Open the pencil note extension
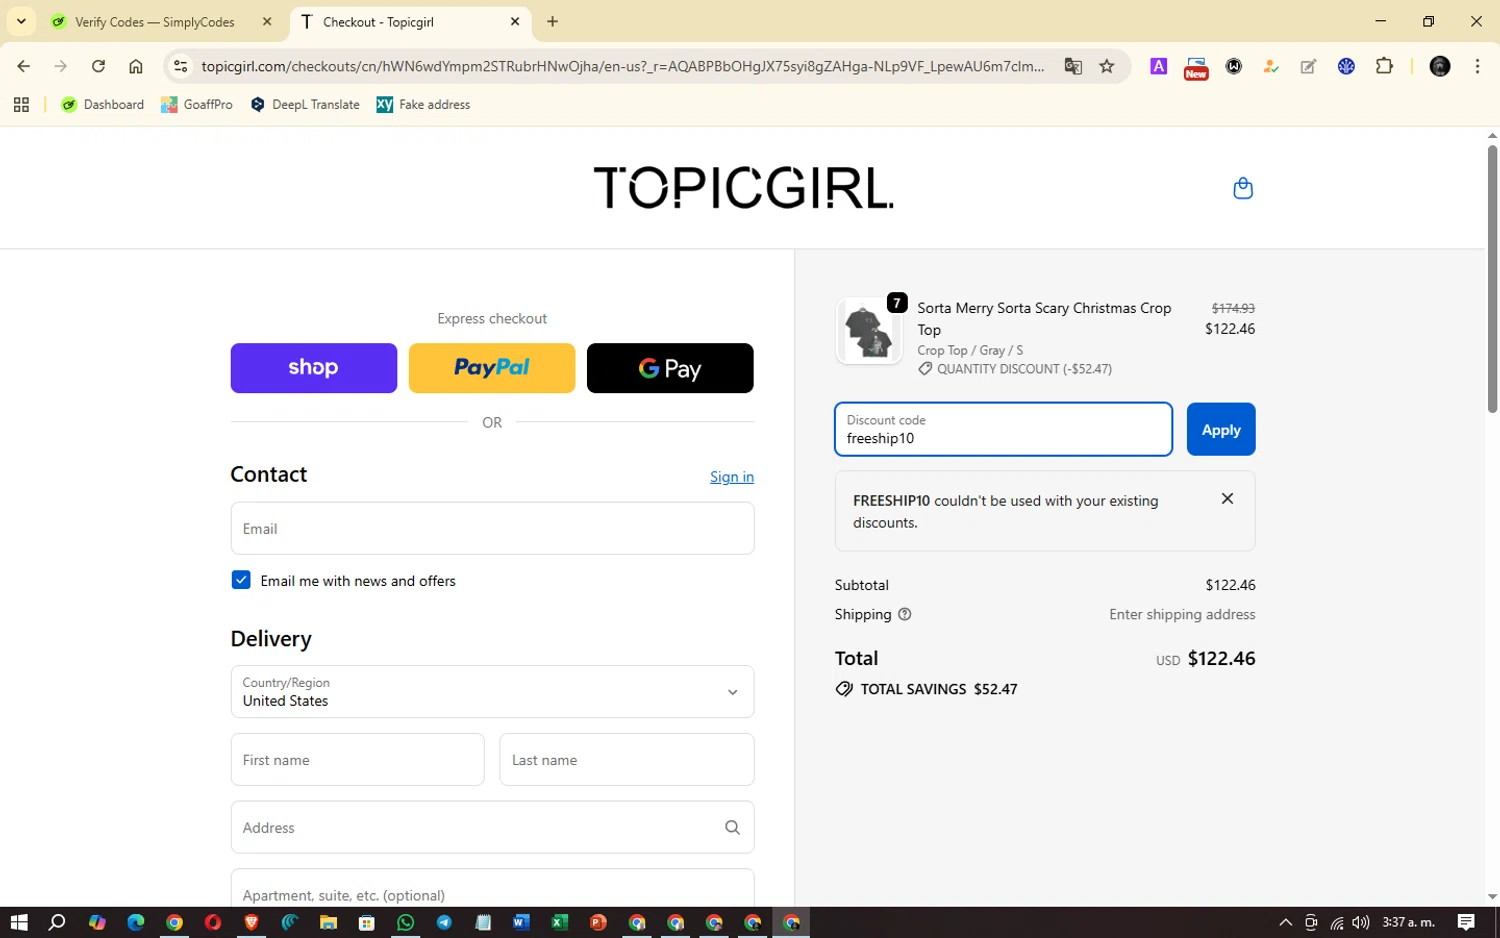Image resolution: width=1500 pixels, height=938 pixels. (1308, 66)
